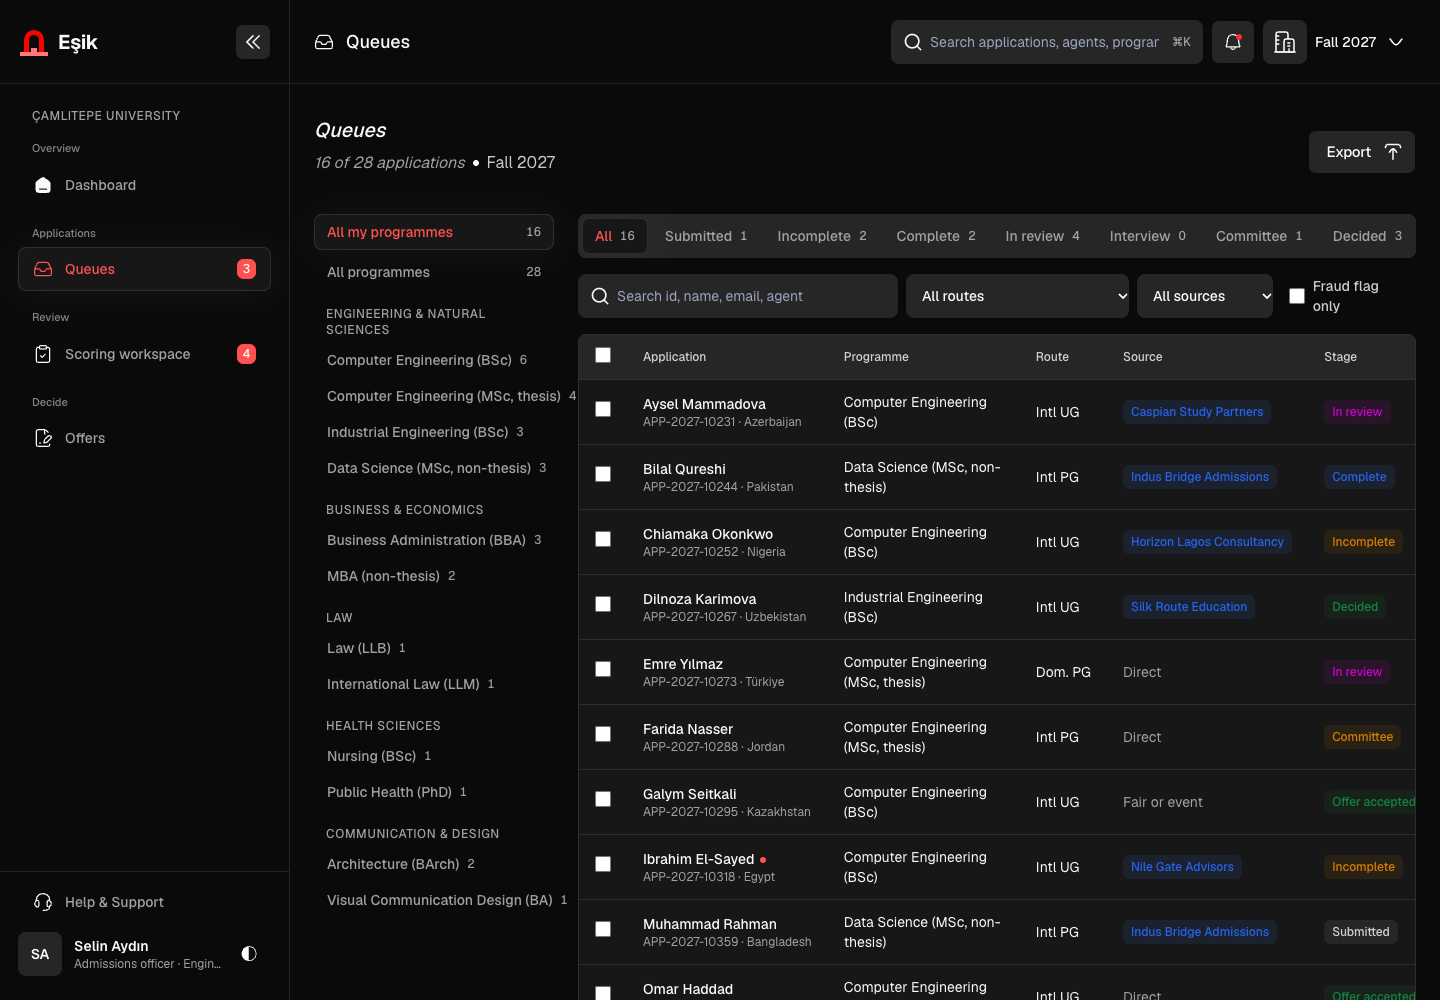Collapse the sidebar with double-chevron icon

point(253,42)
